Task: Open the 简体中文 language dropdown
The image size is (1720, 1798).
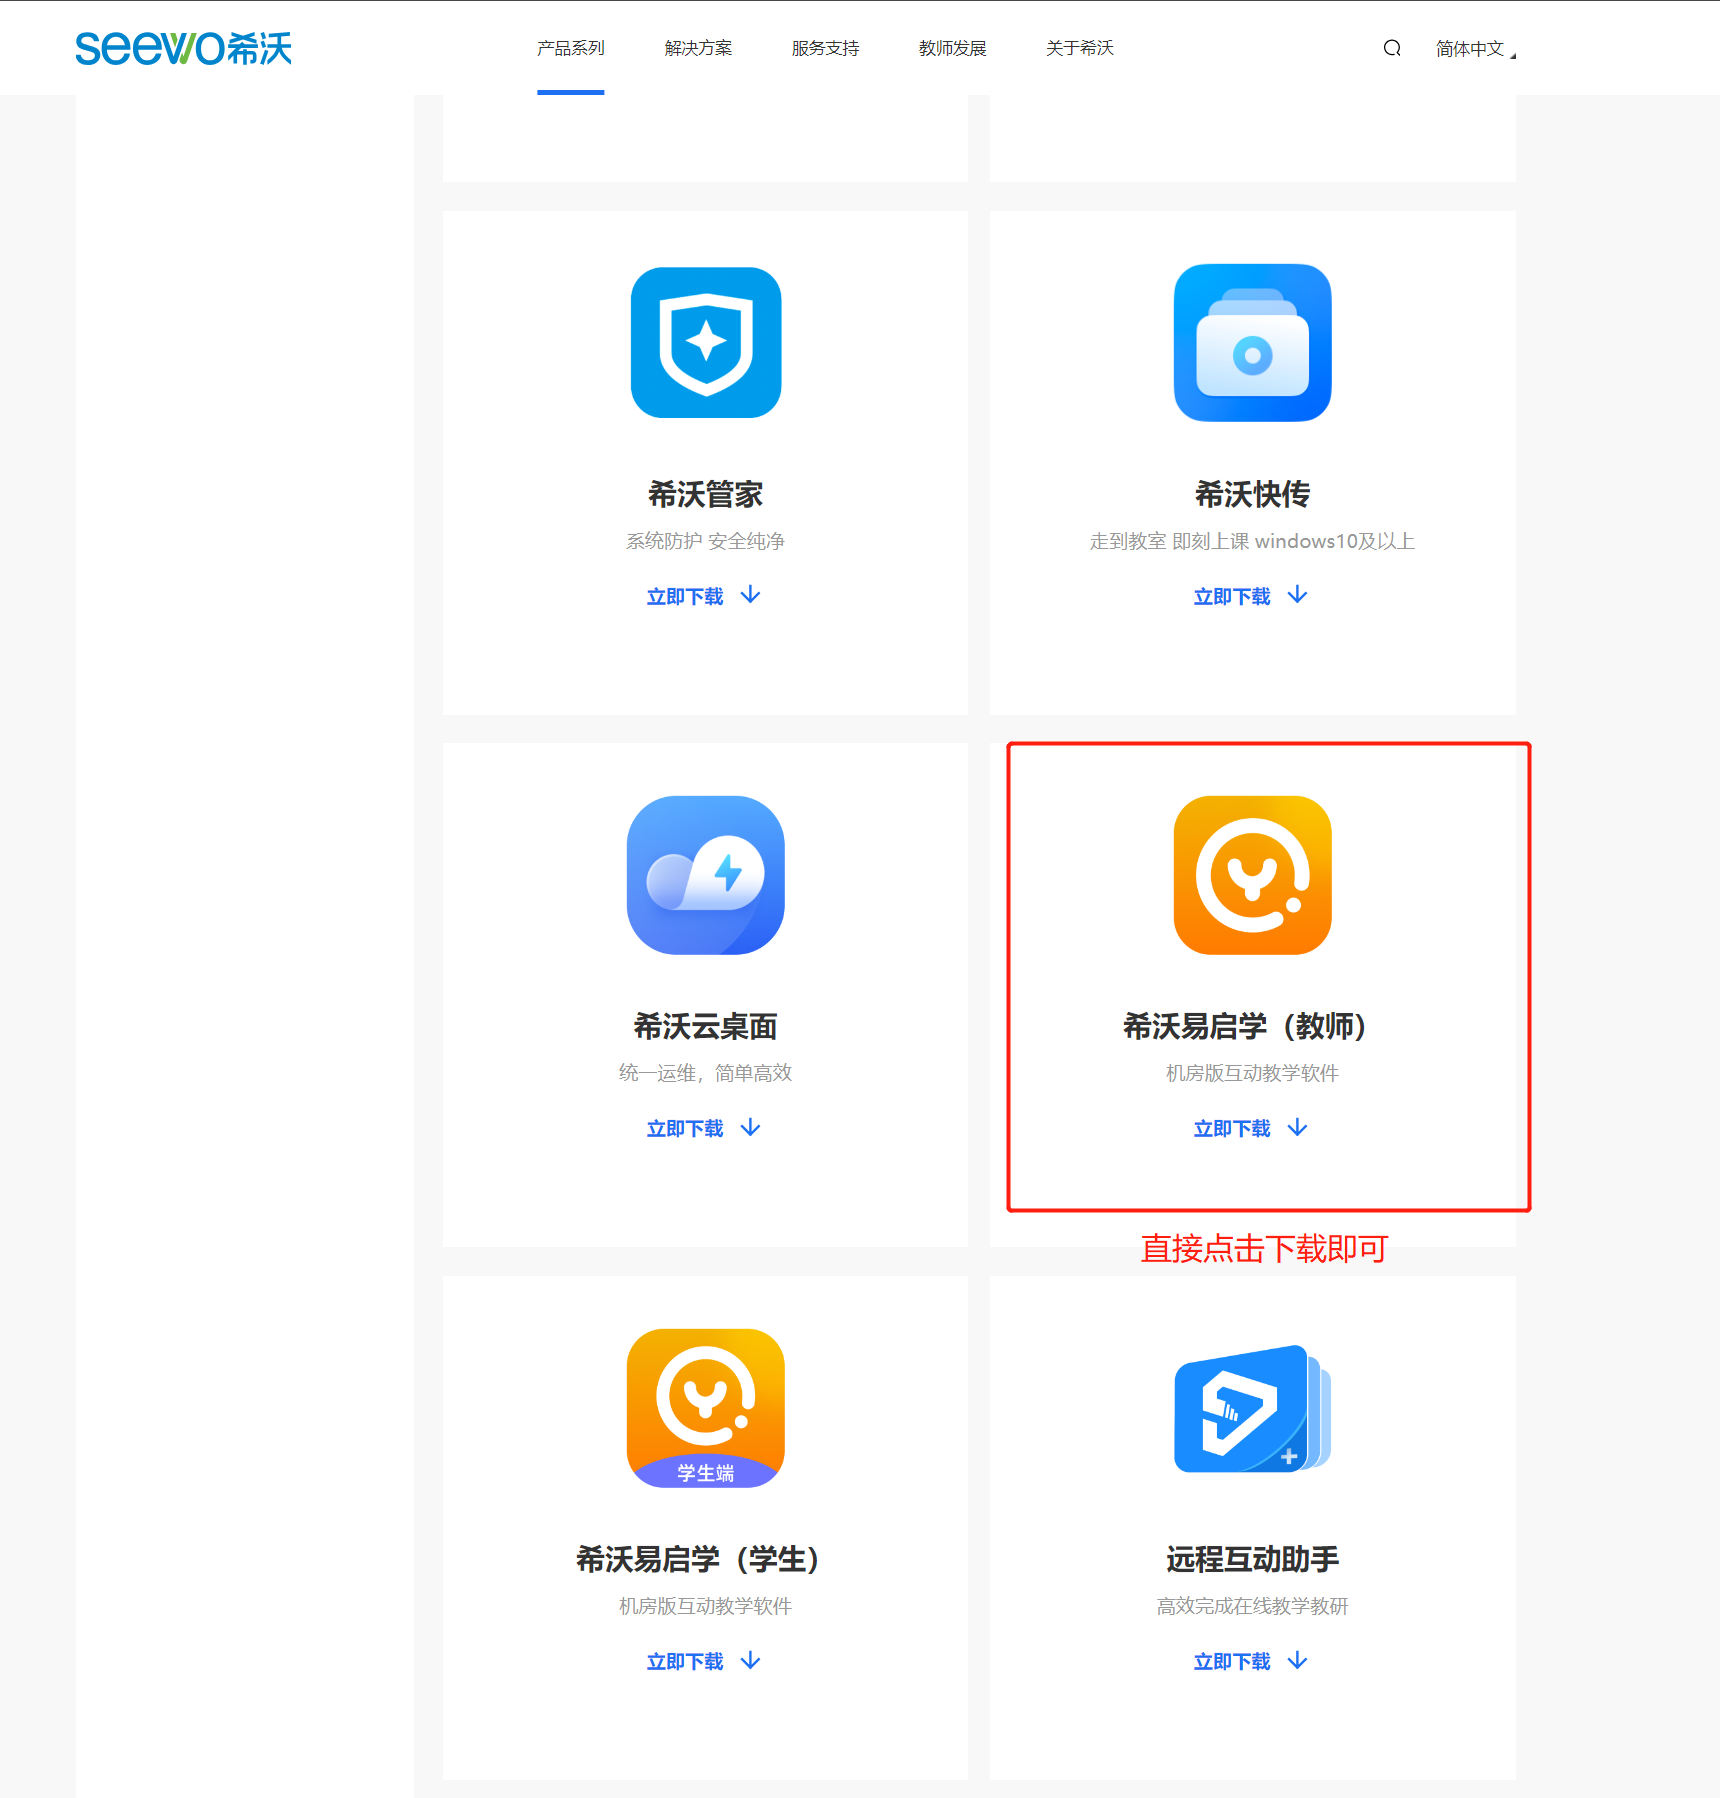Action: click(1476, 49)
